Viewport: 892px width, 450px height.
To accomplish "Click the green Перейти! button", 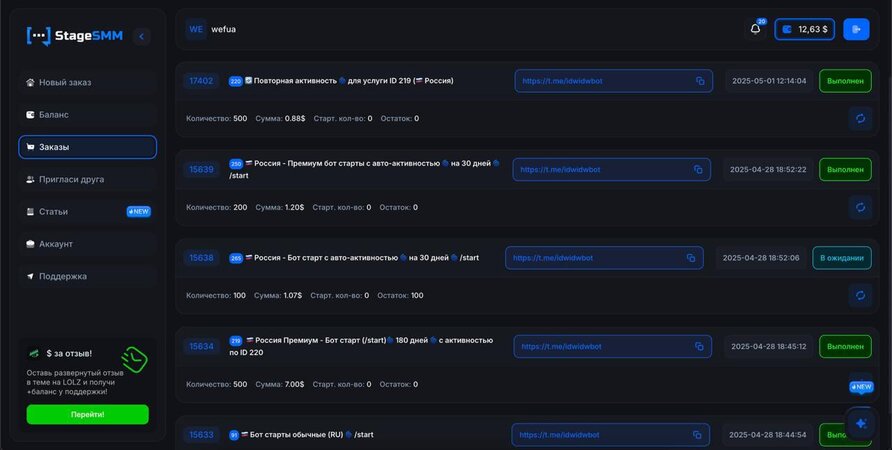I will pos(87,414).
